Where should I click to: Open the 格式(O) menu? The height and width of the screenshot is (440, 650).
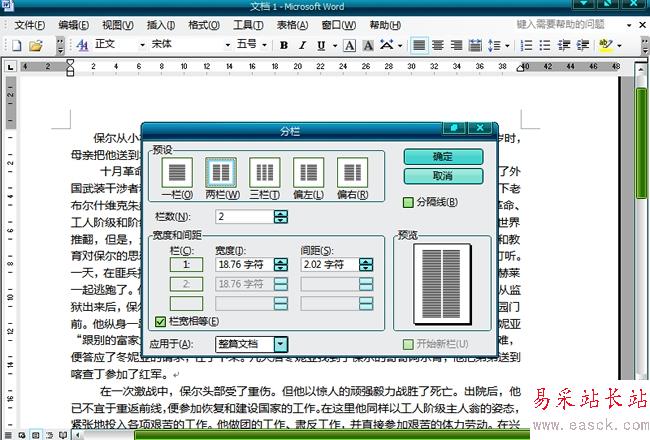pos(204,25)
